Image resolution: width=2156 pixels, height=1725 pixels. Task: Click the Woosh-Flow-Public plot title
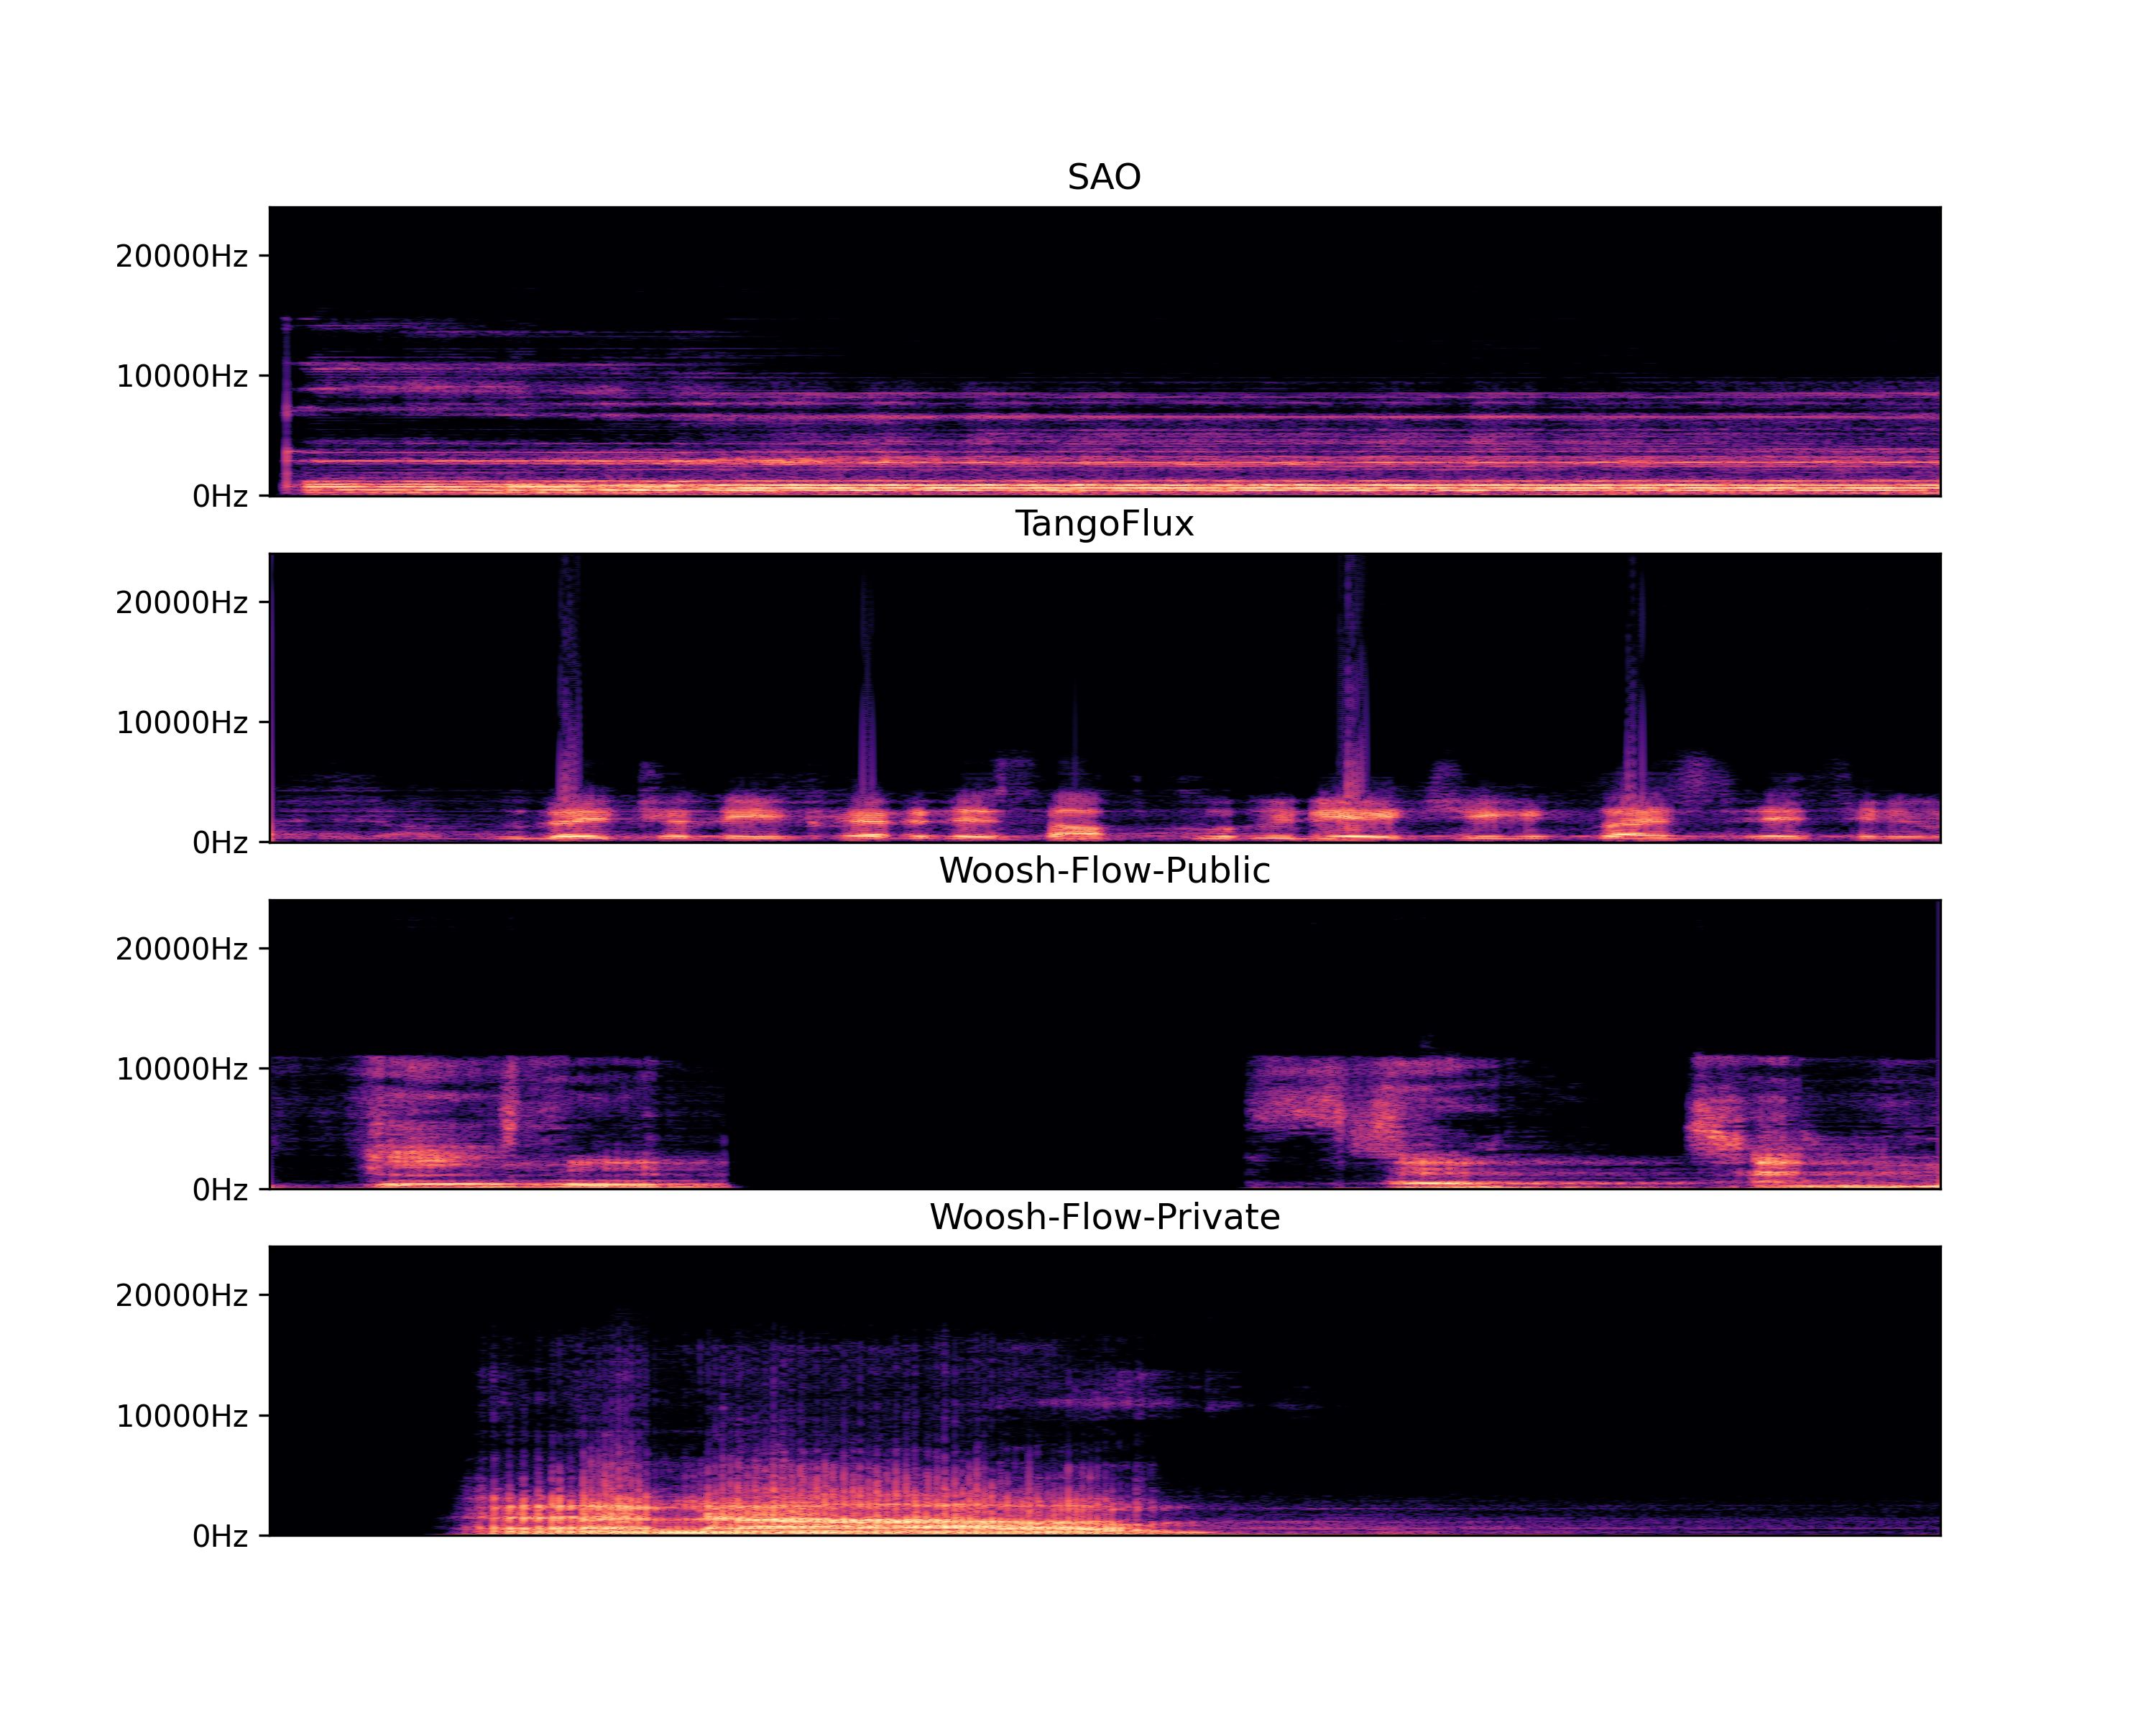pyautogui.click(x=1104, y=870)
